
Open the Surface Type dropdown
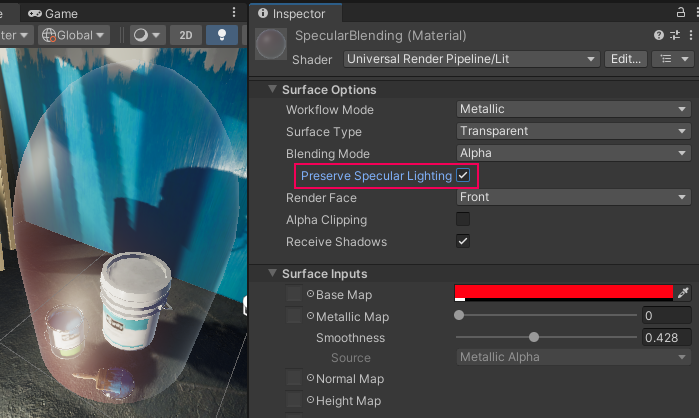click(573, 132)
